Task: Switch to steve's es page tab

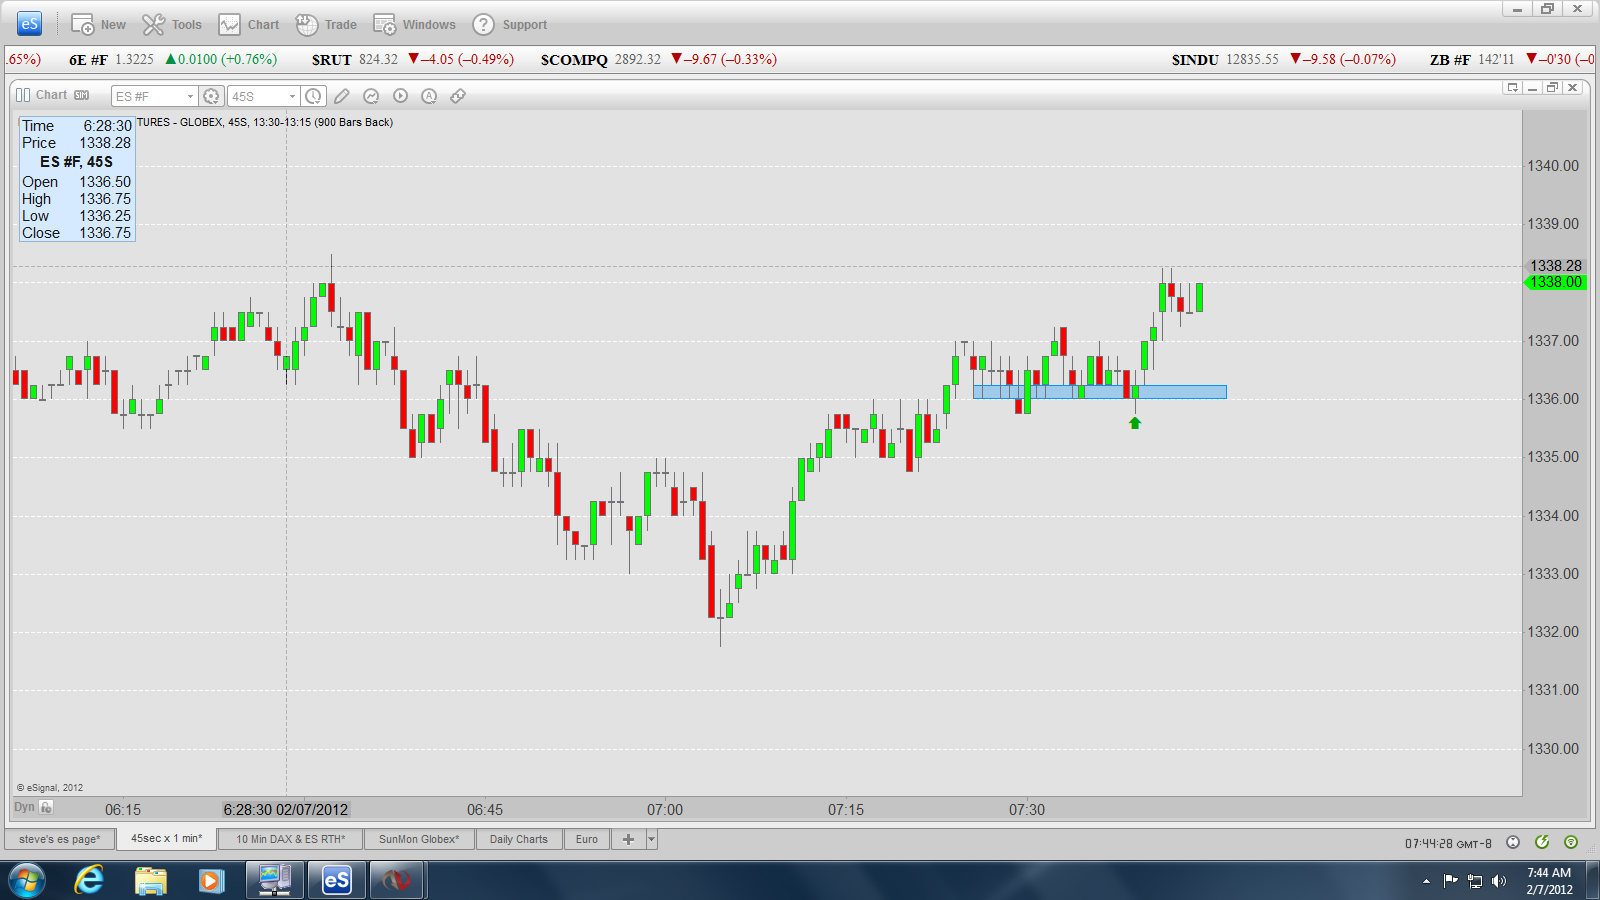Action: point(60,839)
